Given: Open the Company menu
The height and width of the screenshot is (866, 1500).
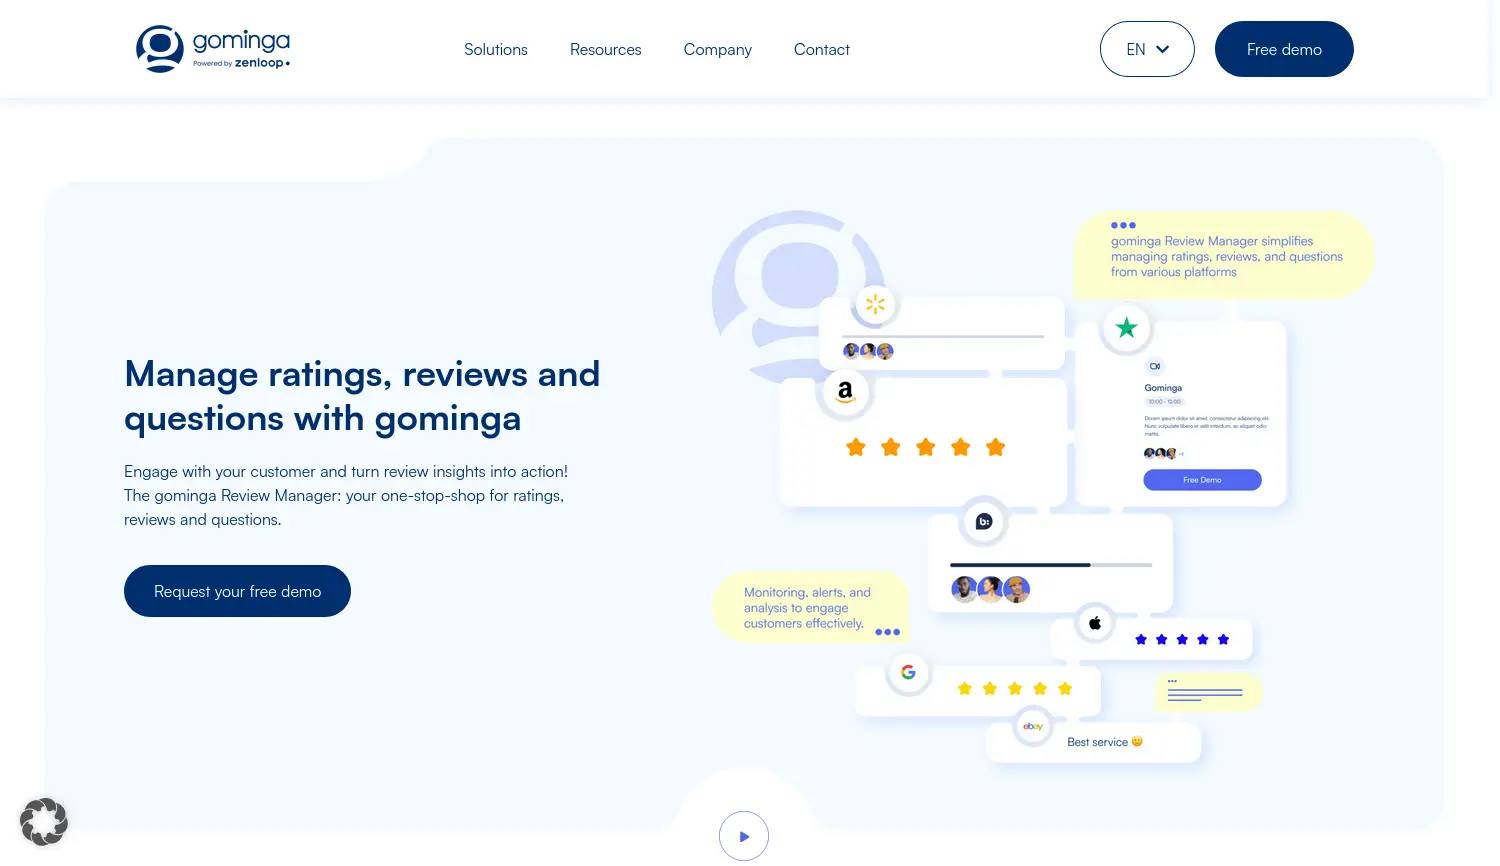Looking at the screenshot, I should click(x=718, y=49).
